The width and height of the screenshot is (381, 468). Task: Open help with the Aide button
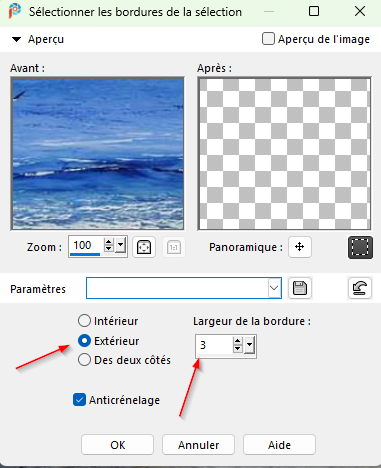279,445
